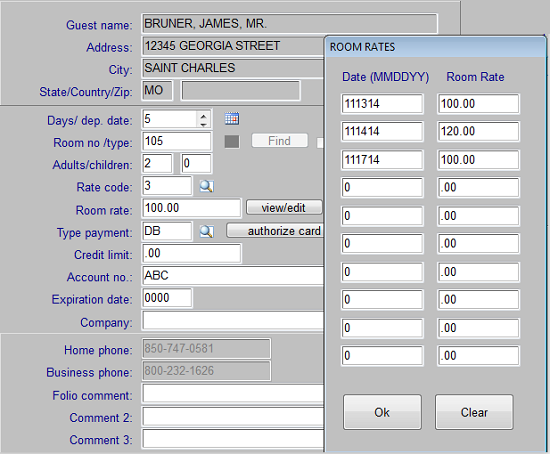Image resolution: width=550 pixels, height=454 pixels.
Task: Click the Company name field
Action: click(x=233, y=320)
